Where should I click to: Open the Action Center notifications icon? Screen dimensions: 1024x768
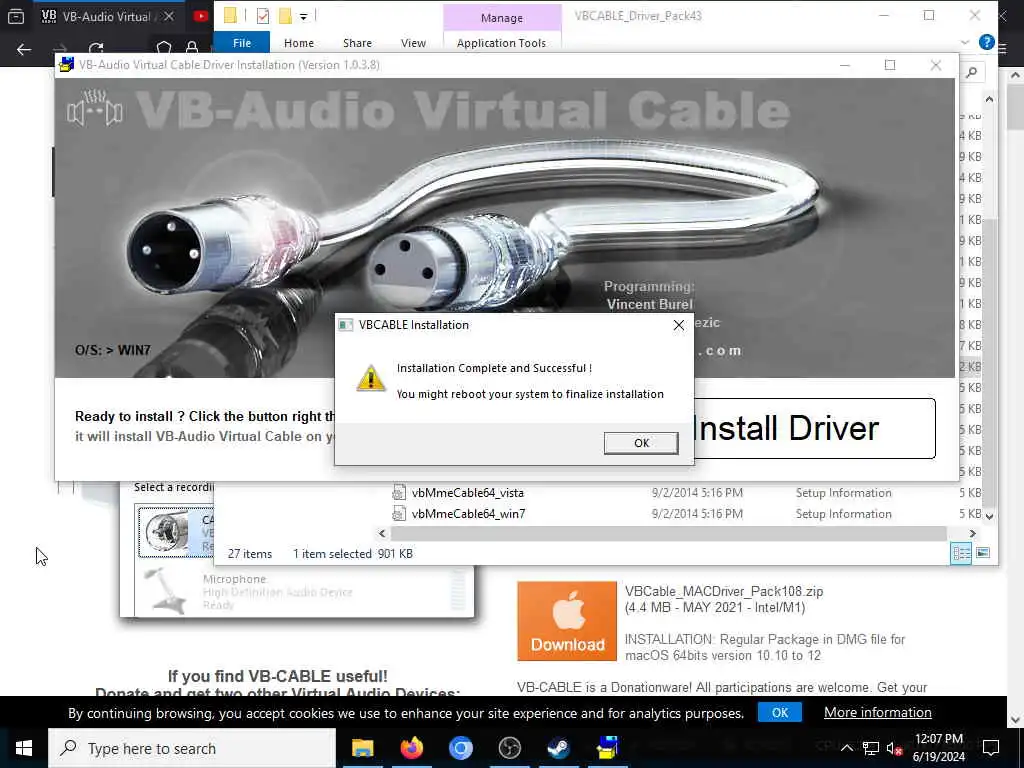(991, 748)
